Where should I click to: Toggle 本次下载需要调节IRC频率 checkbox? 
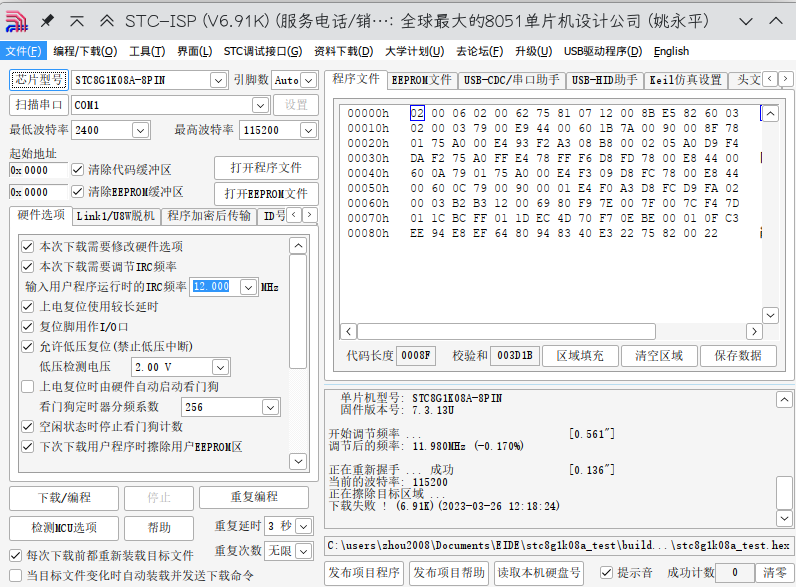point(27,267)
